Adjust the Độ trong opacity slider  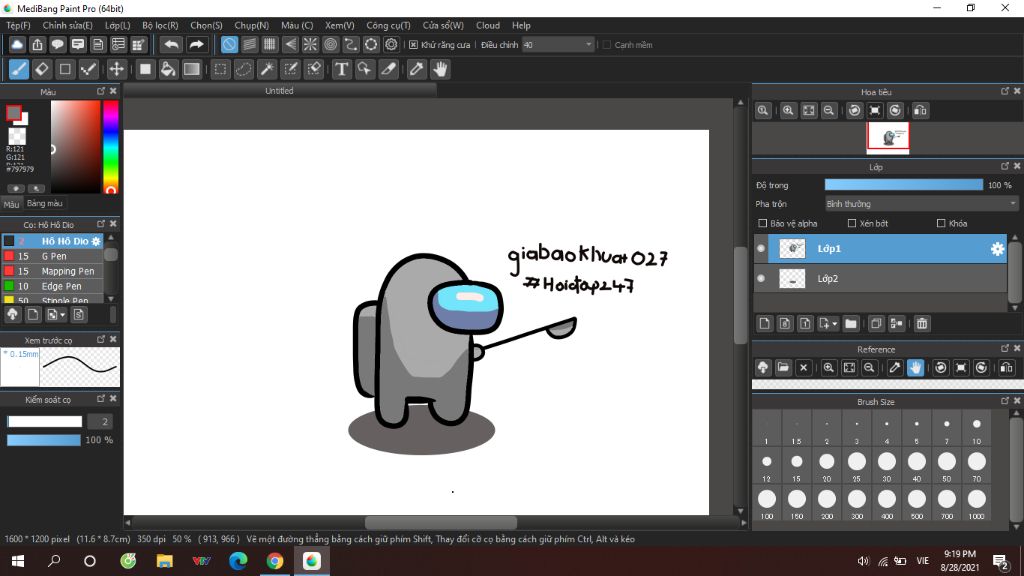tap(904, 185)
